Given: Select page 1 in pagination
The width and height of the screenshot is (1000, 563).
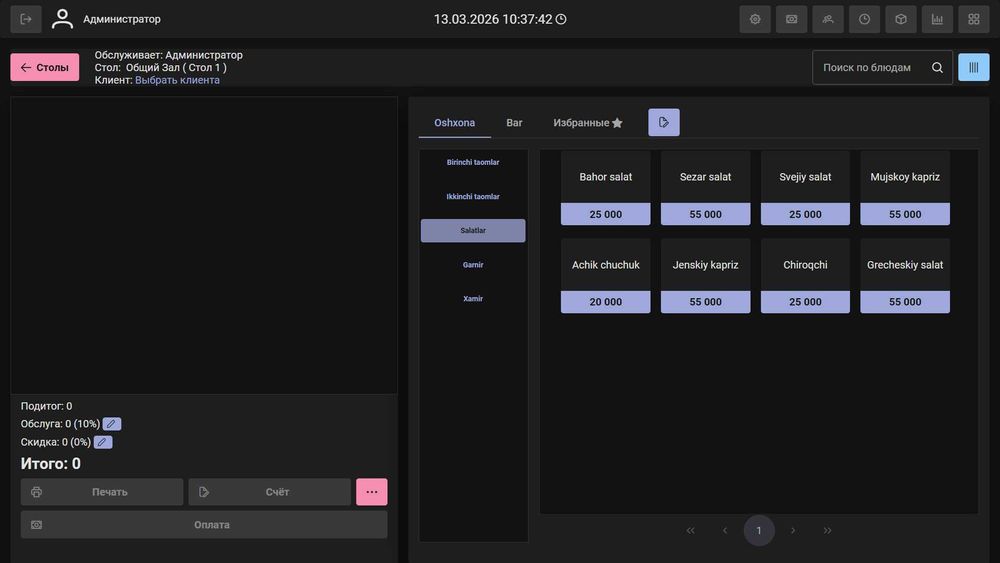Looking at the screenshot, I should pyautogui.click(x=759, y=530).
